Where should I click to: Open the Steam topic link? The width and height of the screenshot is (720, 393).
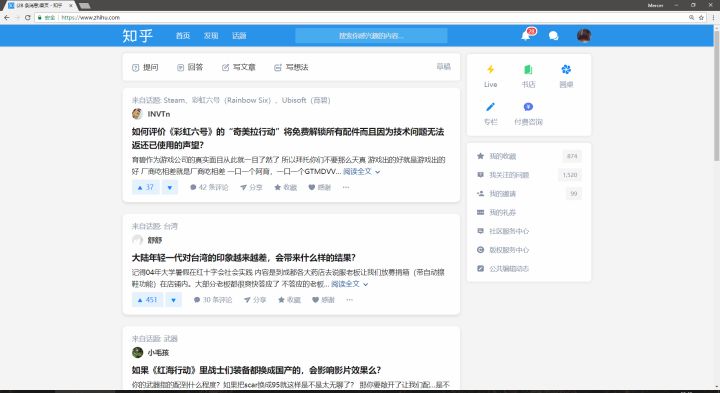pos(174,100)
